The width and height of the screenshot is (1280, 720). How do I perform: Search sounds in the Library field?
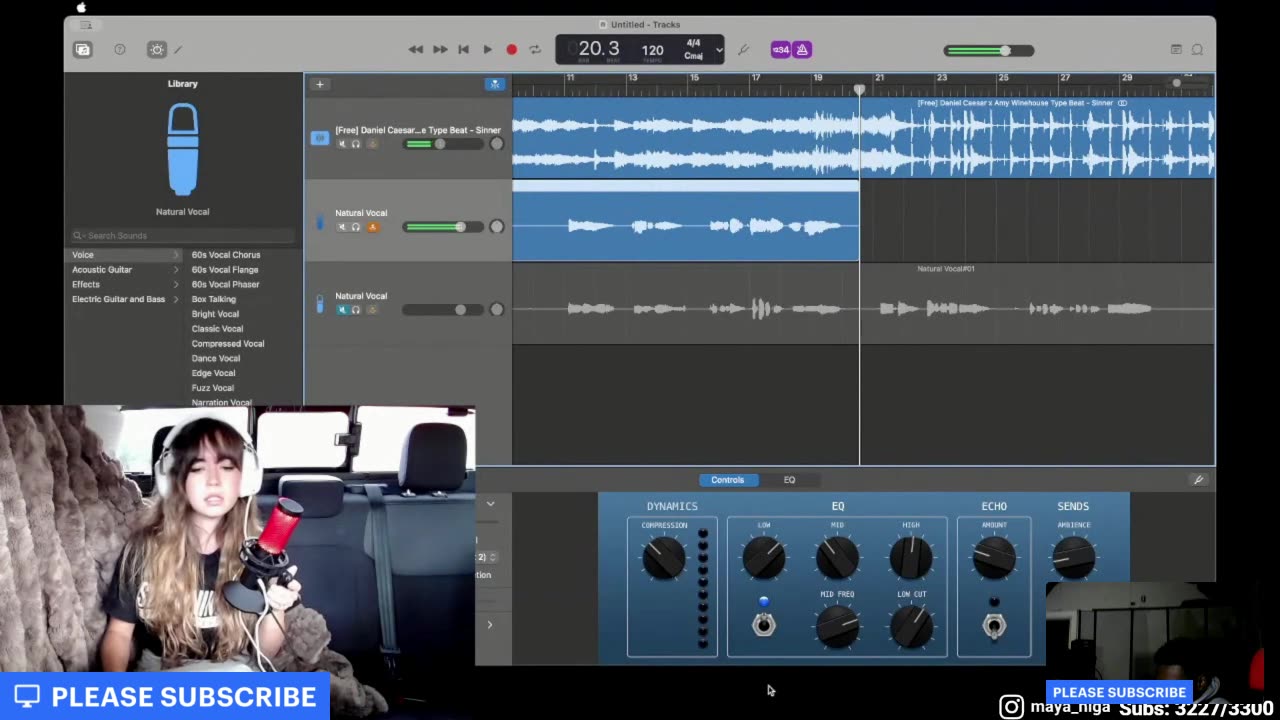click(183, 235)
